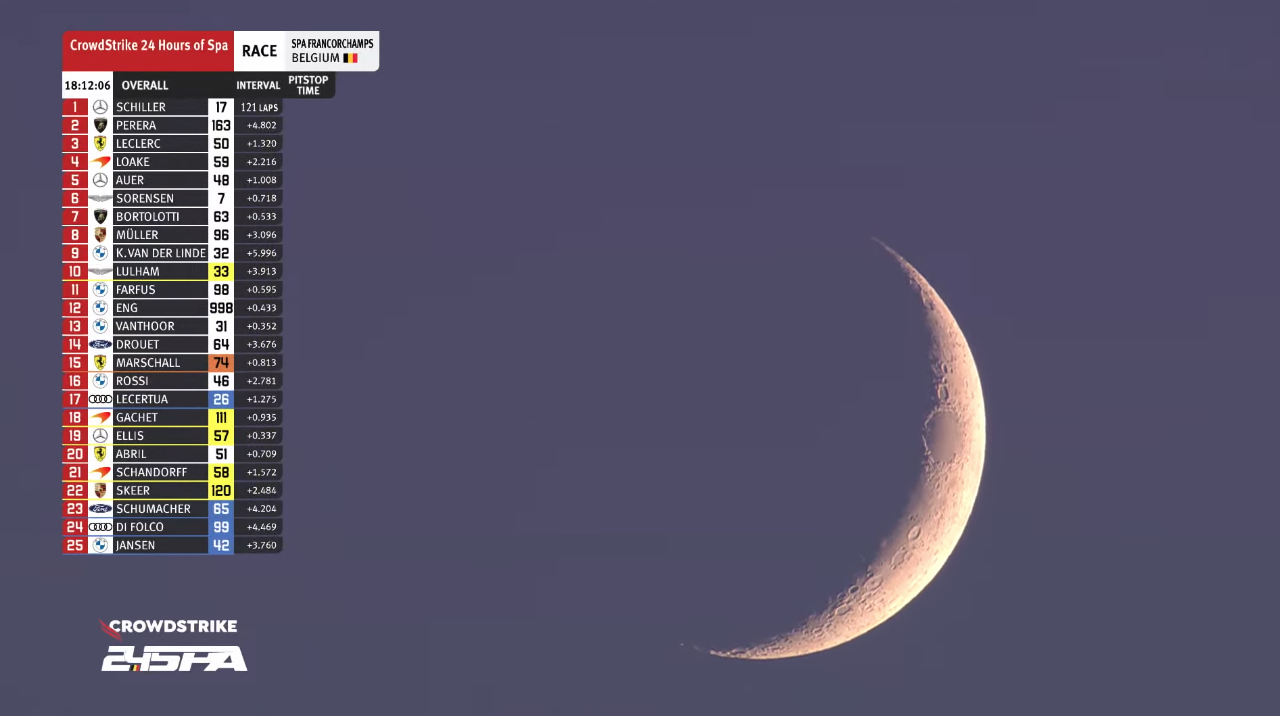Click the McLaren logo beside LOAKE
This screenshot has height=716, width=1280.
100,162
